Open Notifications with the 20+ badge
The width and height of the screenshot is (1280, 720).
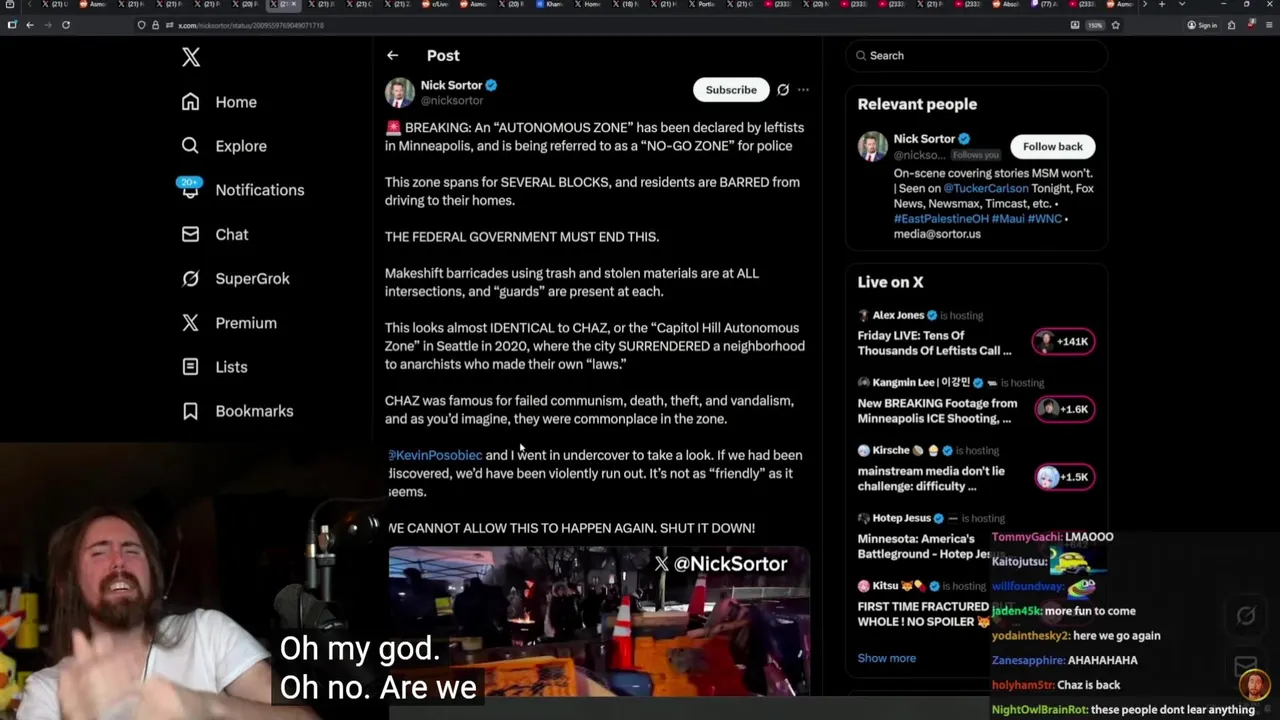(x=242, y=190)
